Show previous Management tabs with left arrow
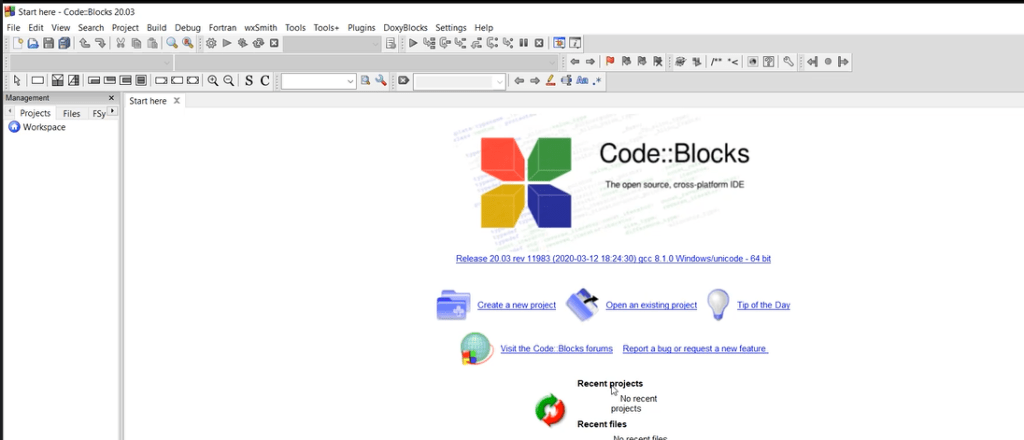The image size is (1024, 440). tap(9, 112)
